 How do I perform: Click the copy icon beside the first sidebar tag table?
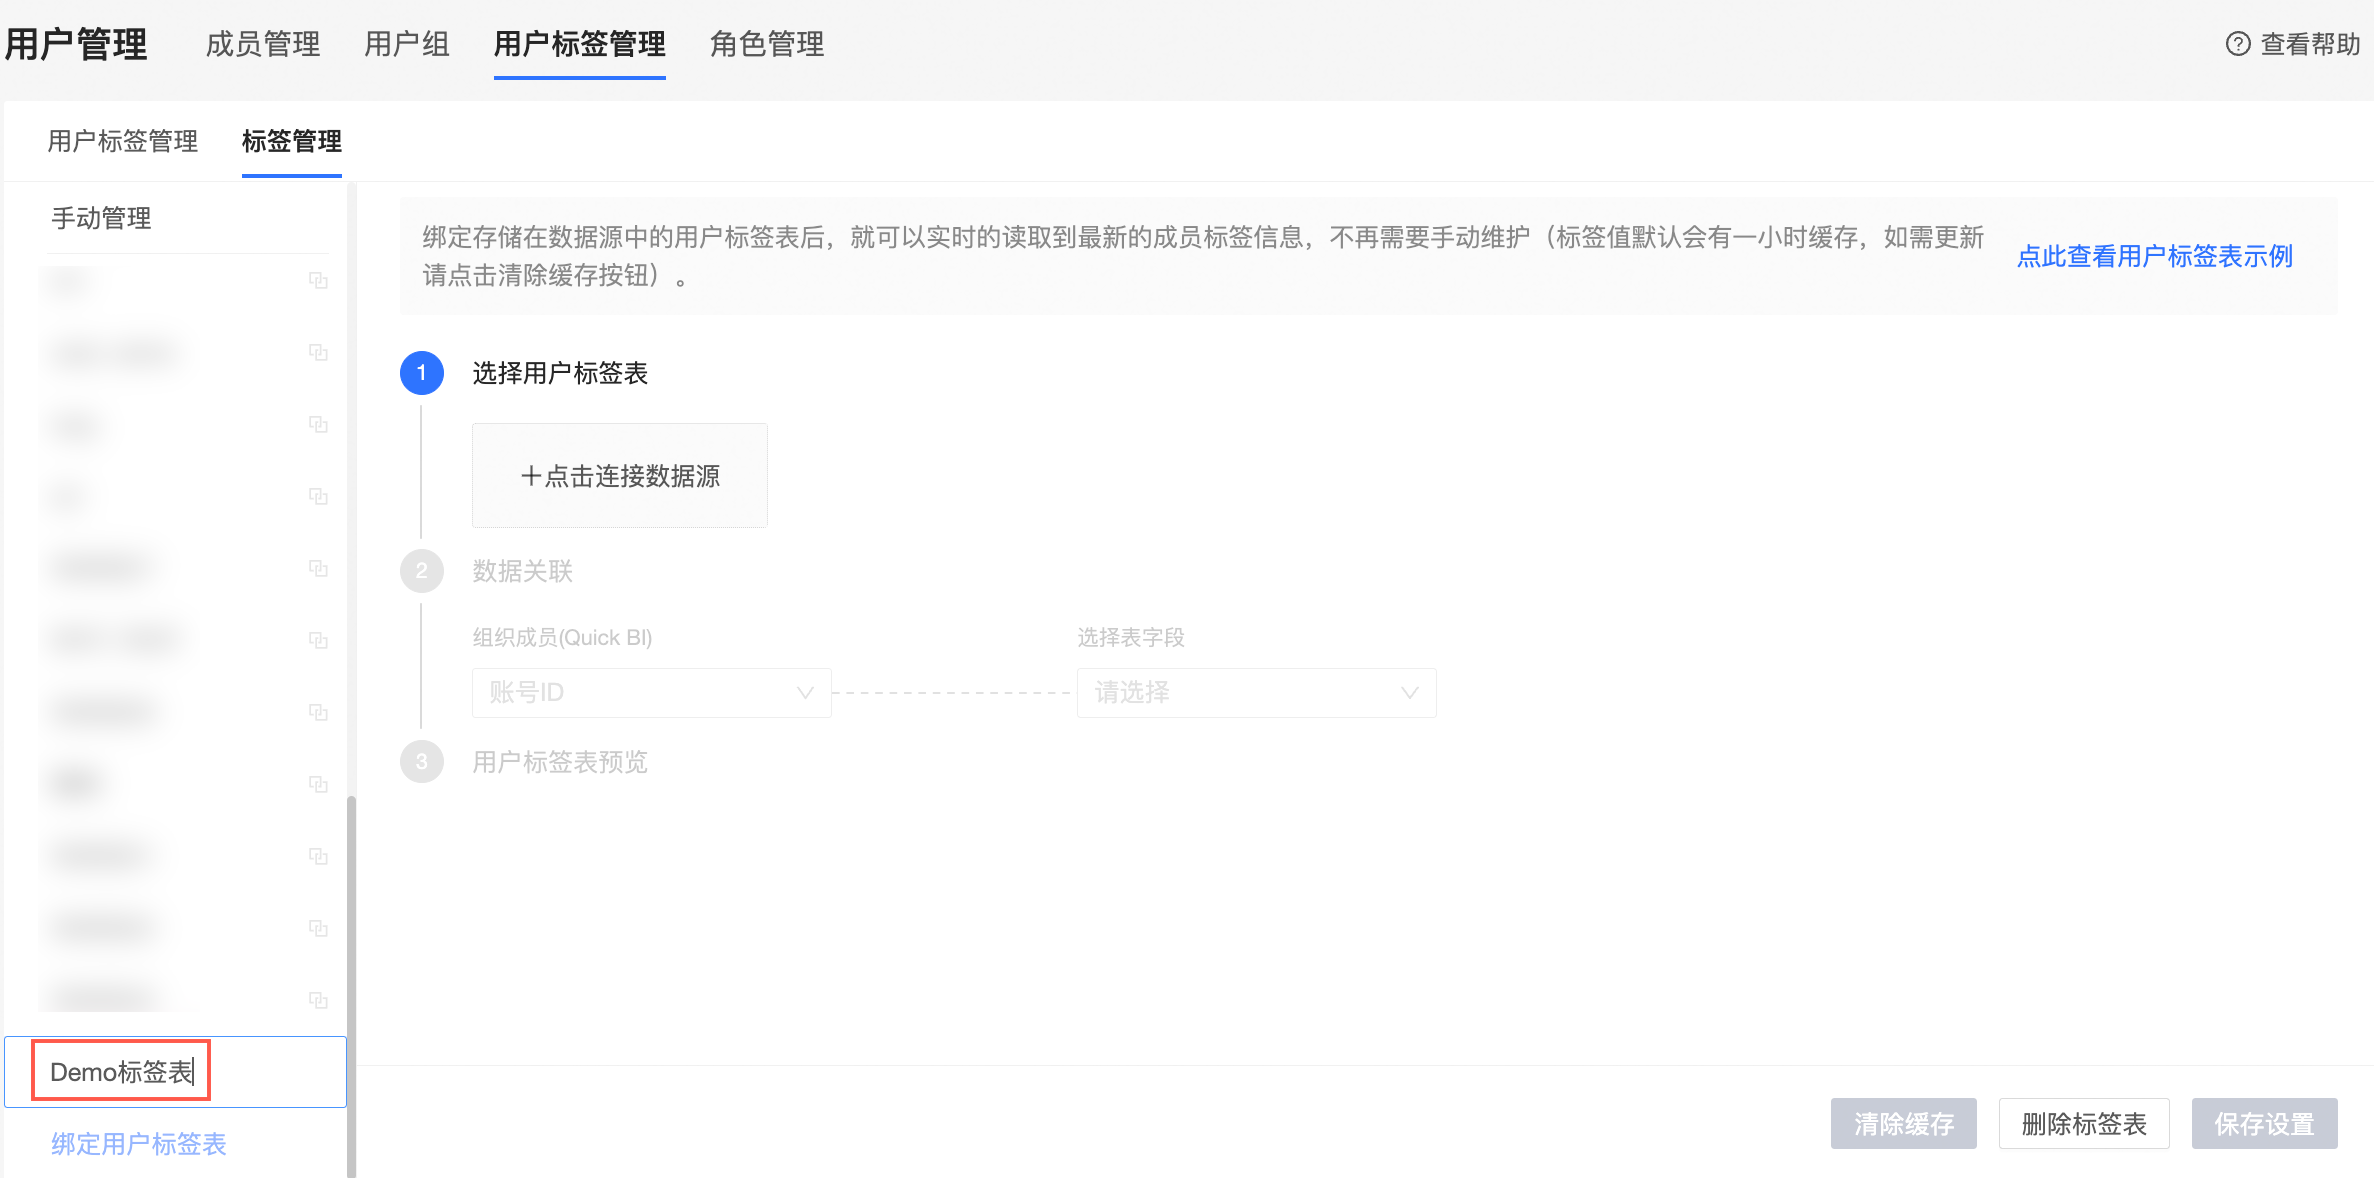318,281
